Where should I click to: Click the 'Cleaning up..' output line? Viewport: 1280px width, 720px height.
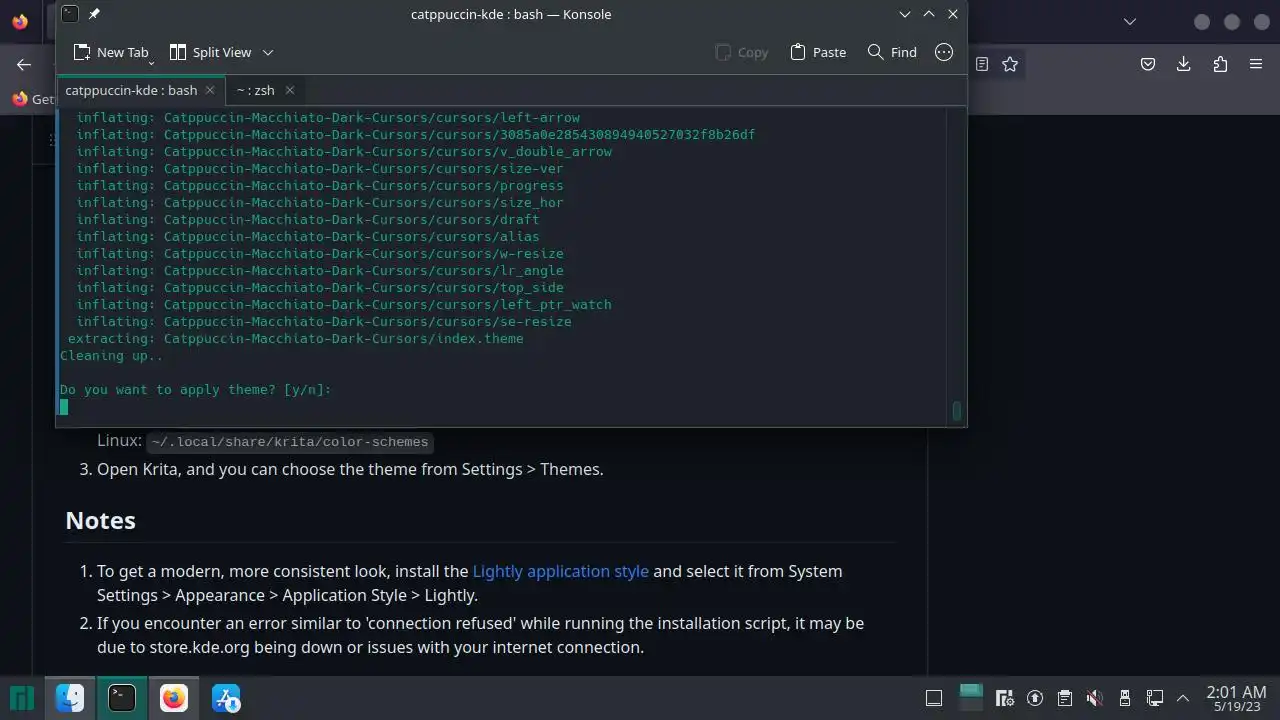(111, 355)
